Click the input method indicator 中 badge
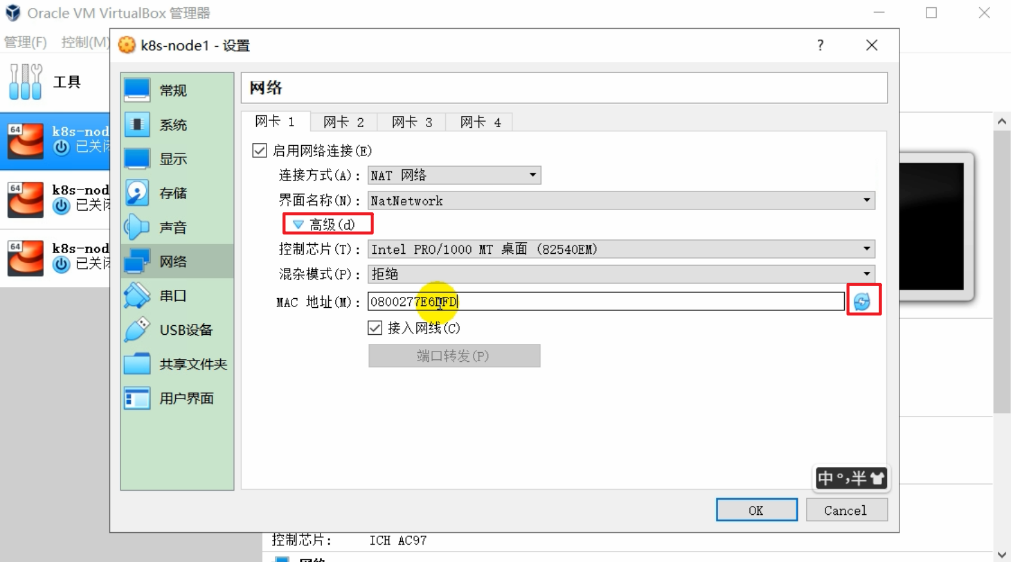 (851, 478)
